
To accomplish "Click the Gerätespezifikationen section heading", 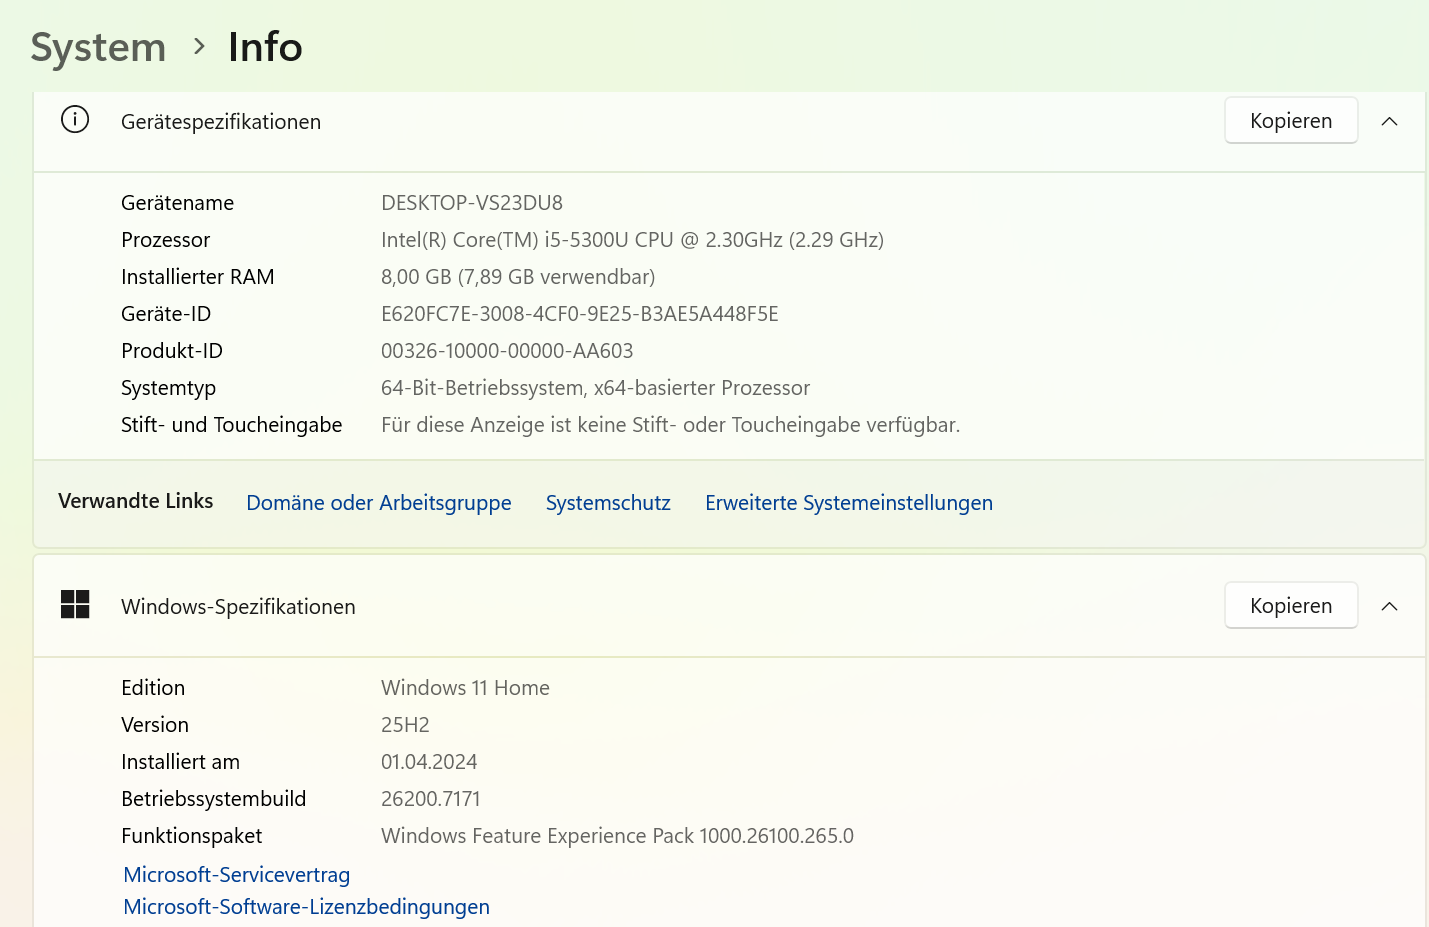I will pyautogui.click(x=221, y=121).
